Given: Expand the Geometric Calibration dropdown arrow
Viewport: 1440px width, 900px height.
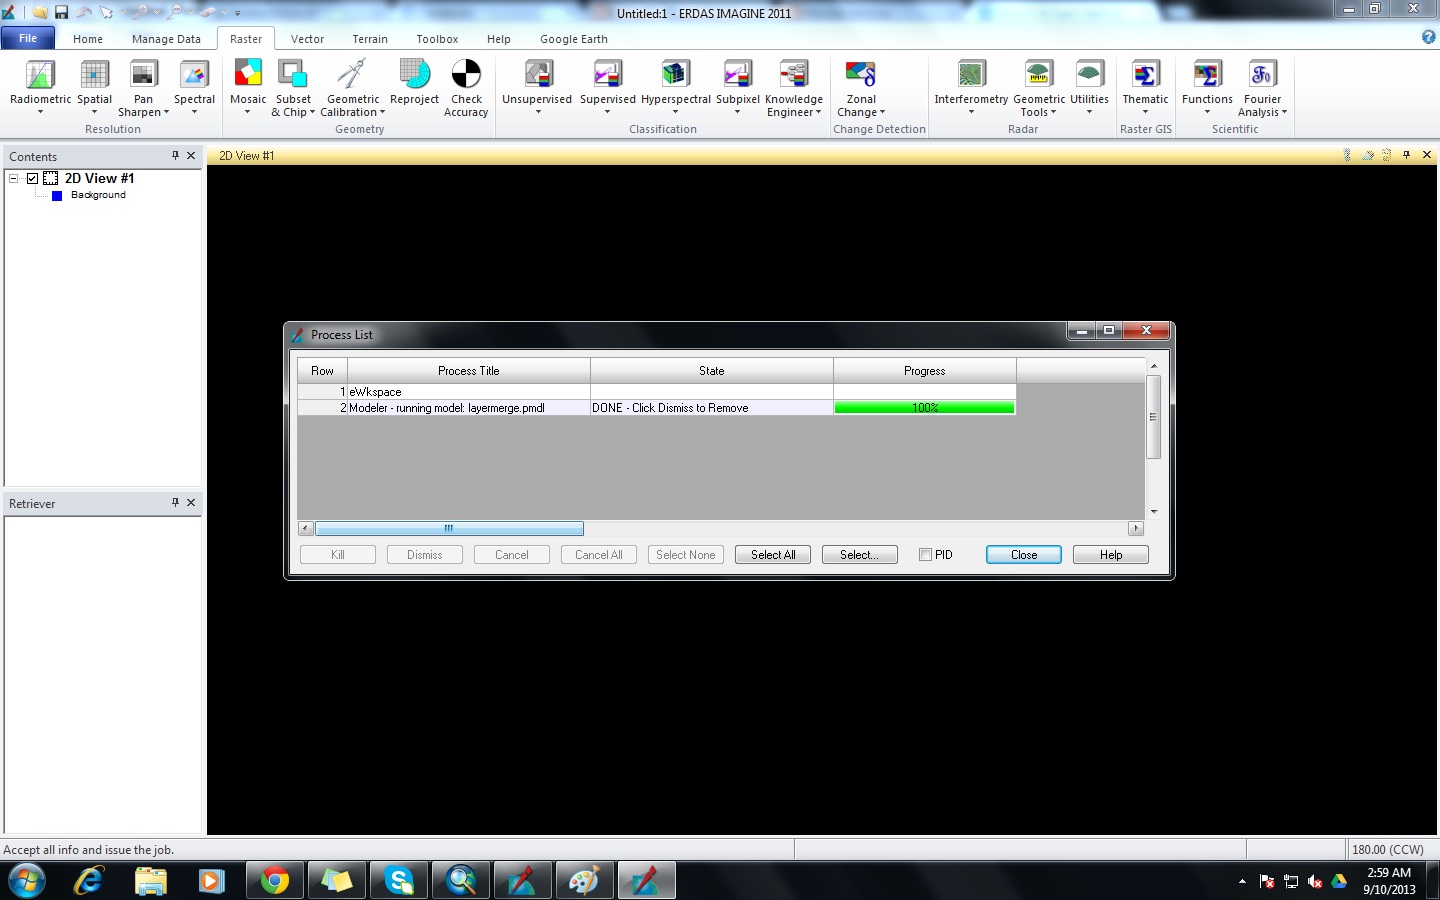Looking at the screenshot, I should click(x=382, y=113).
